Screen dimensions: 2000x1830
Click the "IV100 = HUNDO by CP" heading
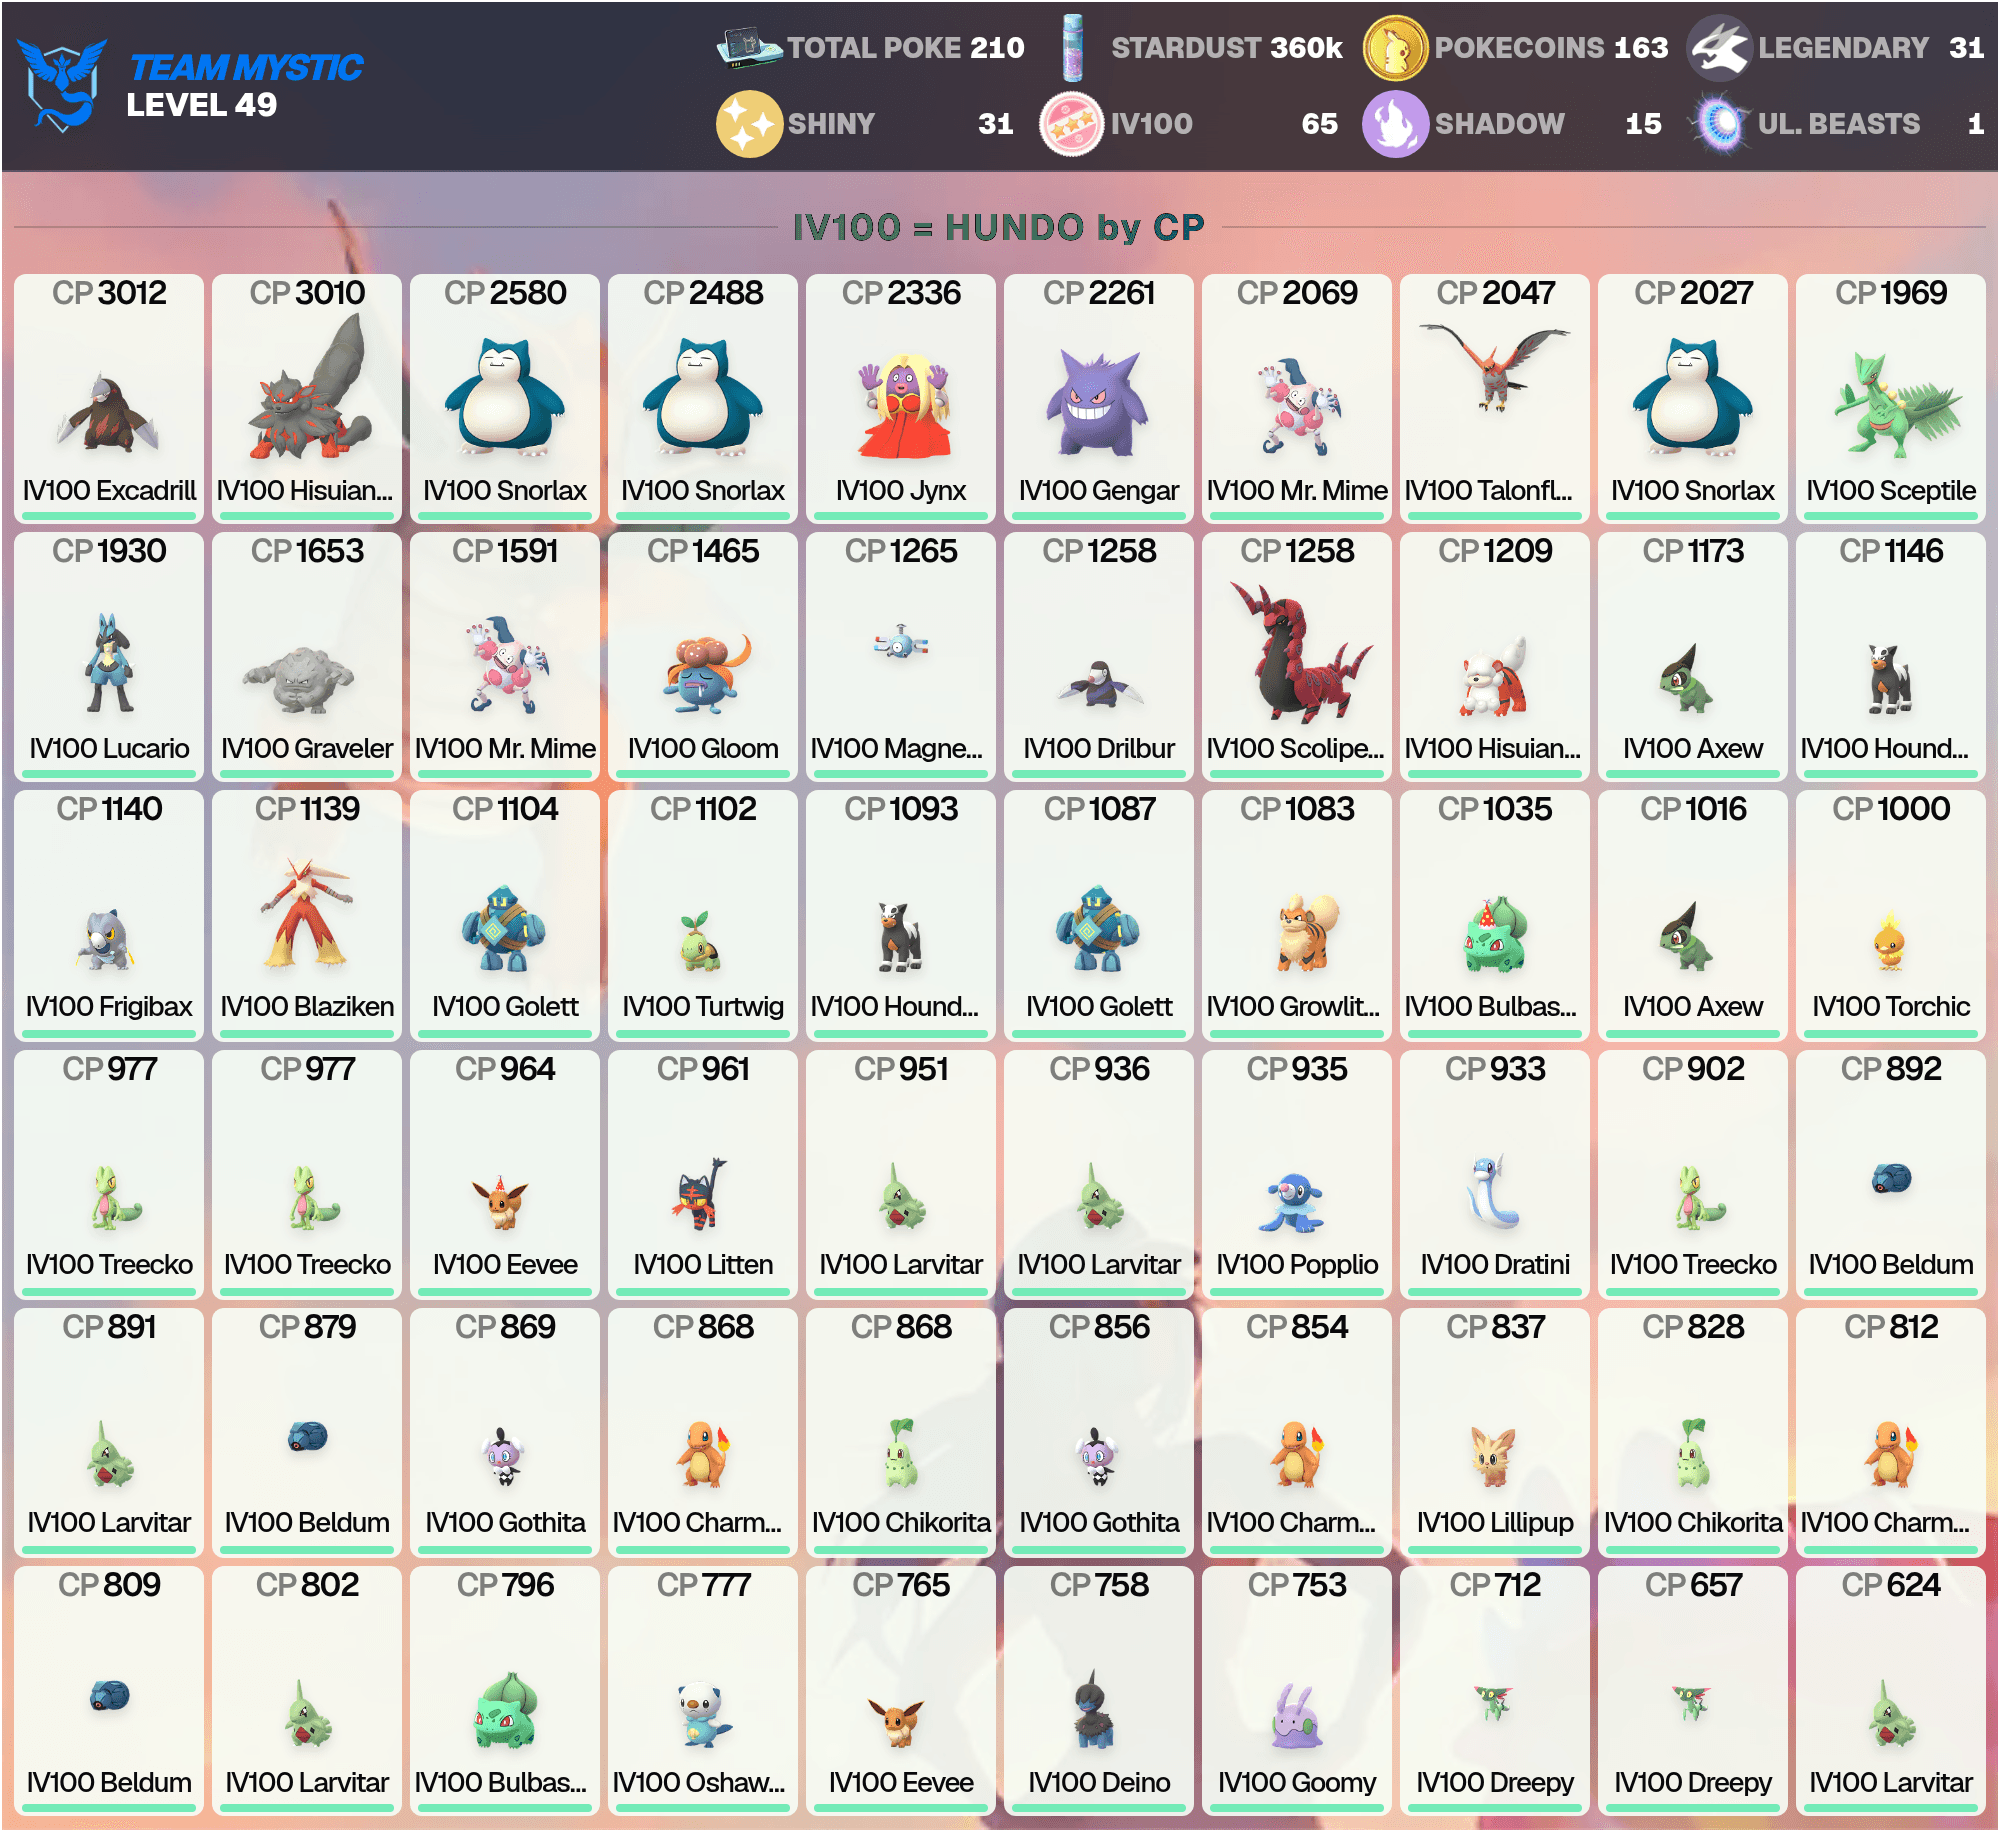click(x=998, y=227)
